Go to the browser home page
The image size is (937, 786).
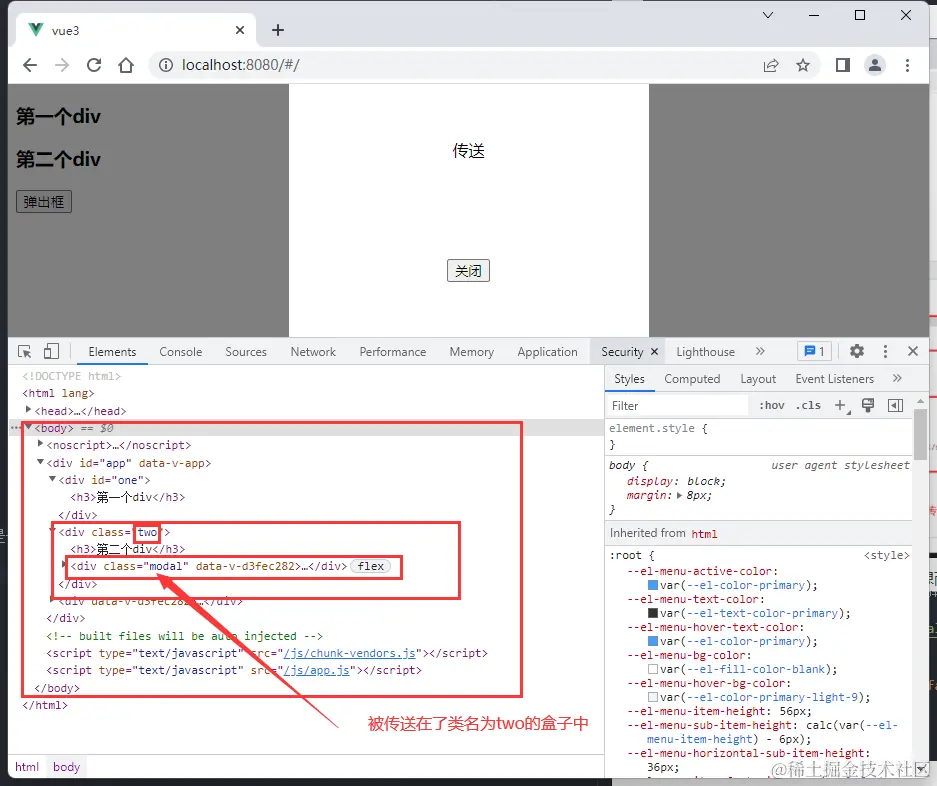click(125, 65)
